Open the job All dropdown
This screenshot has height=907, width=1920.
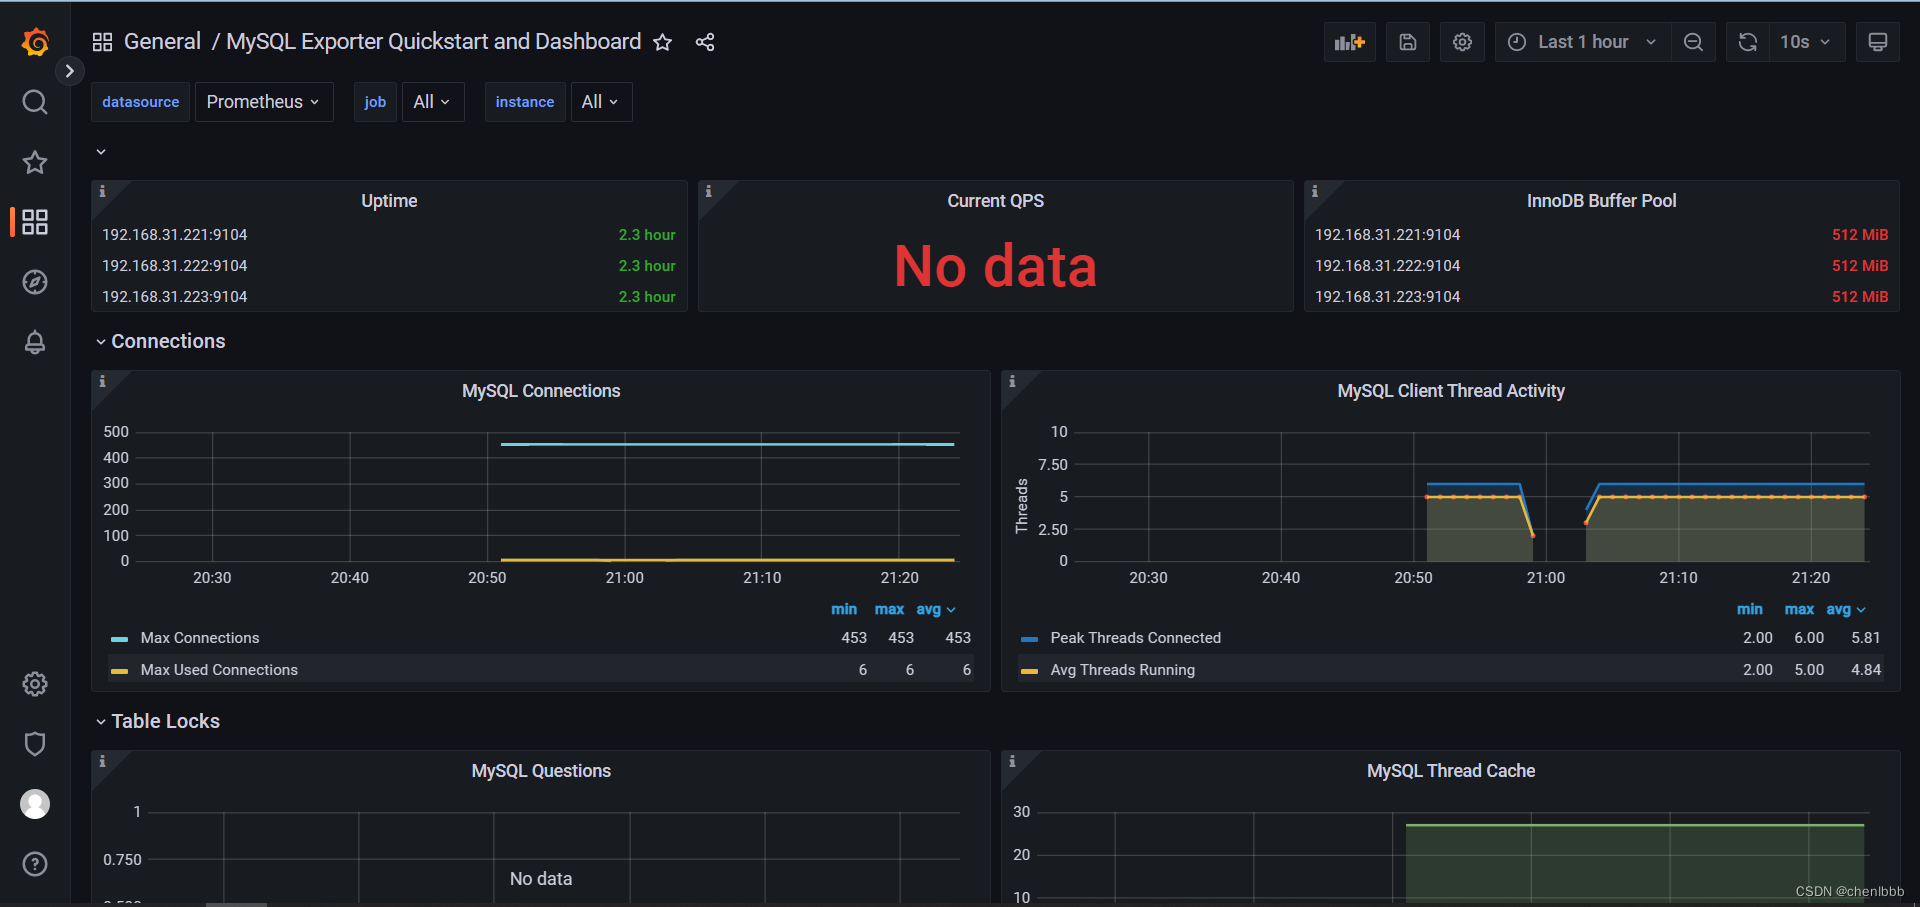[x=433, y=102]
